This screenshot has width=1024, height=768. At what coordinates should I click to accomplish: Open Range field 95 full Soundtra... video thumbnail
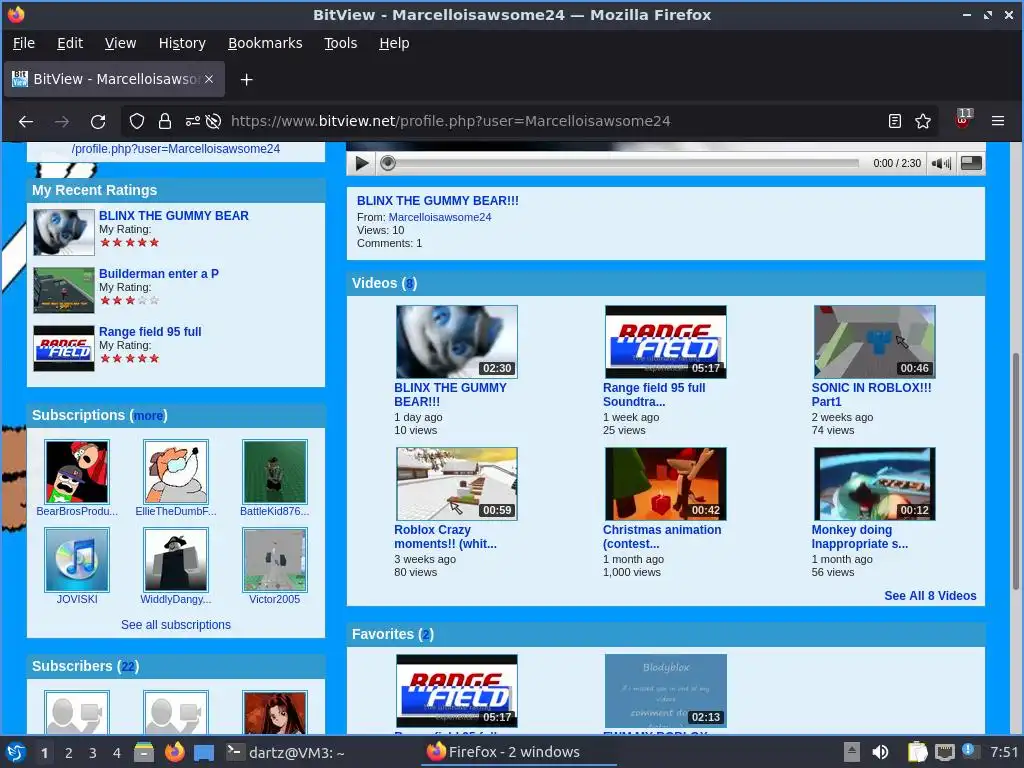[665, 342]
